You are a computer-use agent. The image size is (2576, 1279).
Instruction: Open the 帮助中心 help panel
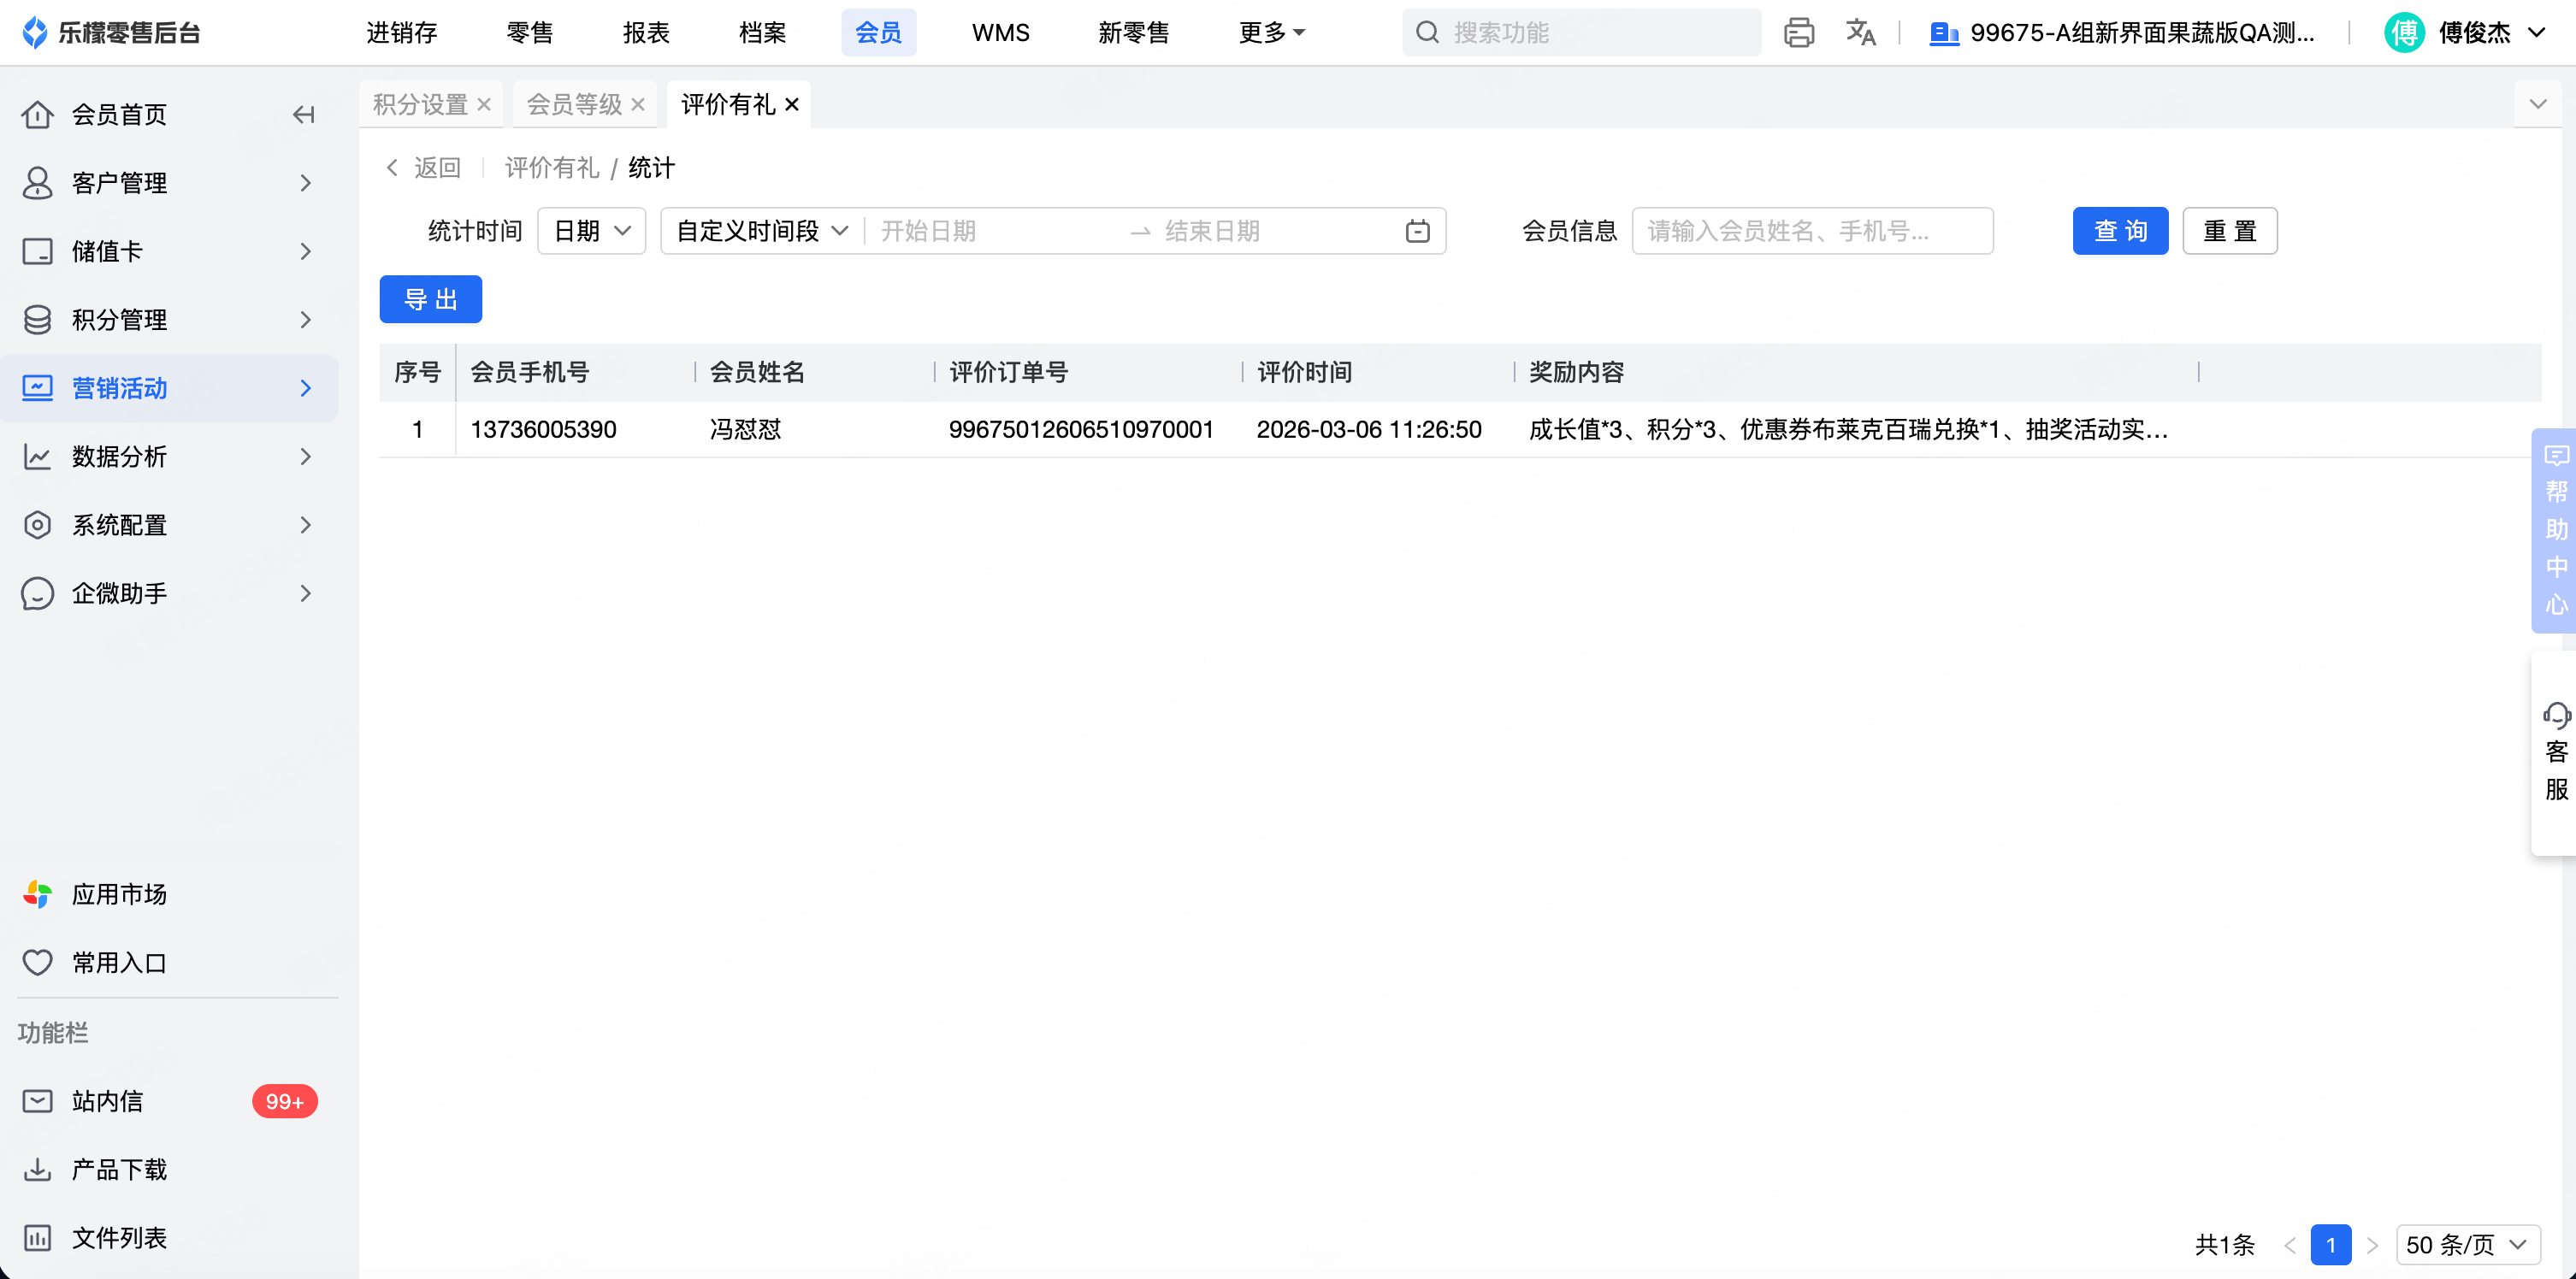pyautogui.click(x=2556, y=530)
